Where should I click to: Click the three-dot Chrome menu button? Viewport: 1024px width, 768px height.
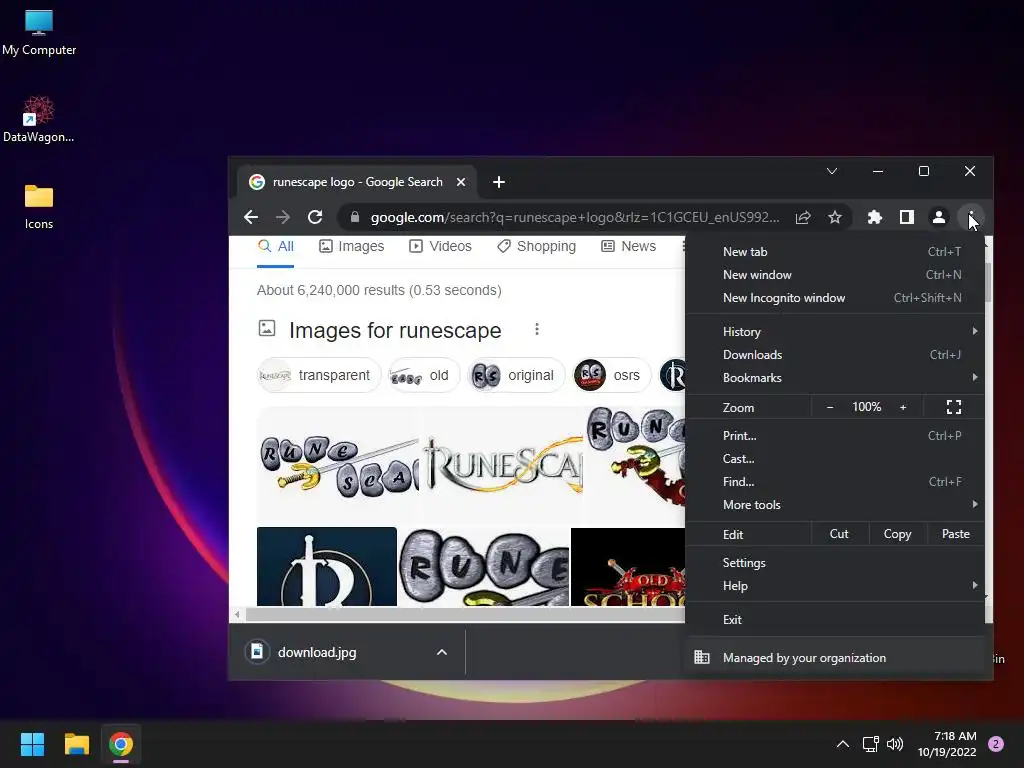point(970,217)
